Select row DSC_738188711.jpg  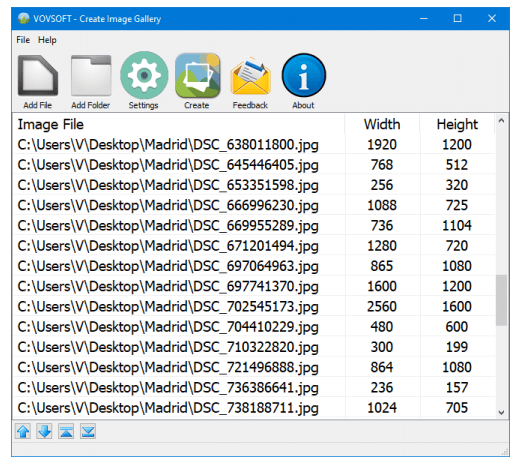[254, 408]
